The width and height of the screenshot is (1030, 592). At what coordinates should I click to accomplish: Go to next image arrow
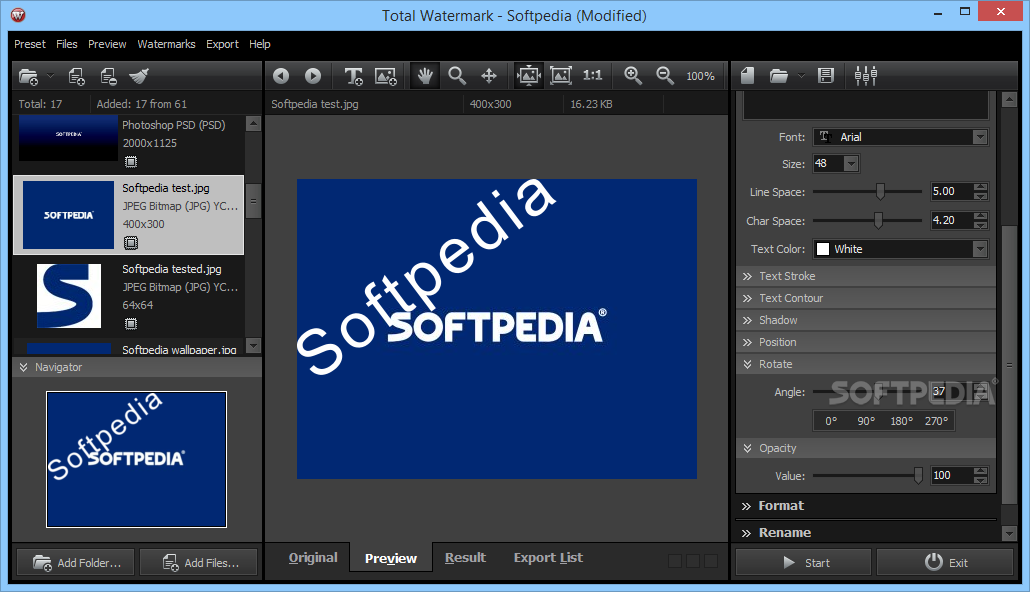point(313,76)
